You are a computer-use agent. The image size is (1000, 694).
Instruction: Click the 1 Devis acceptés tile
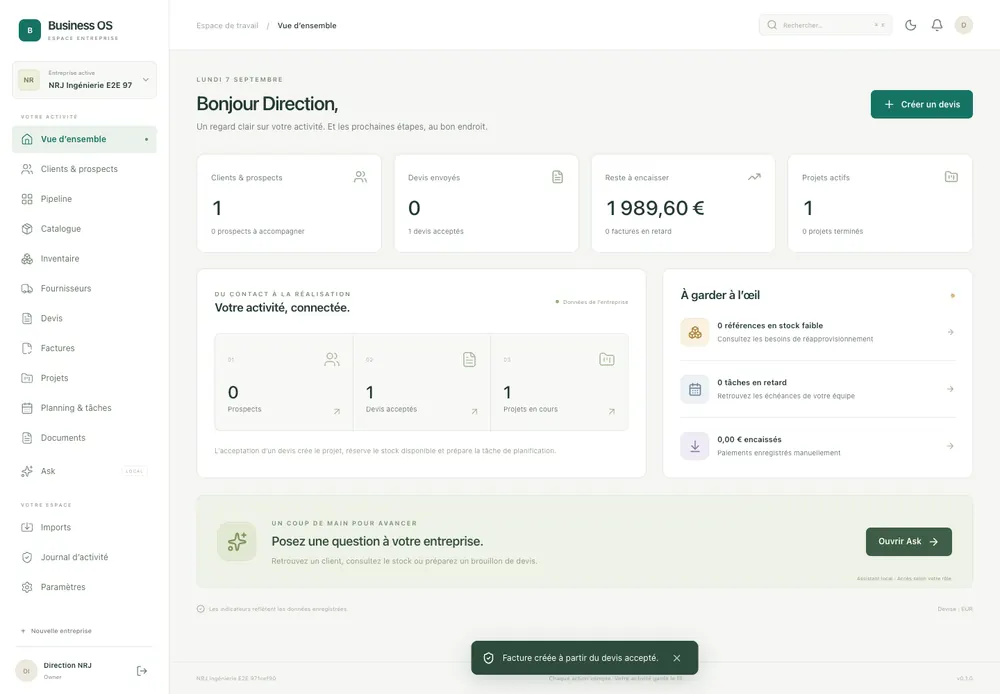[x=422, y=382]
